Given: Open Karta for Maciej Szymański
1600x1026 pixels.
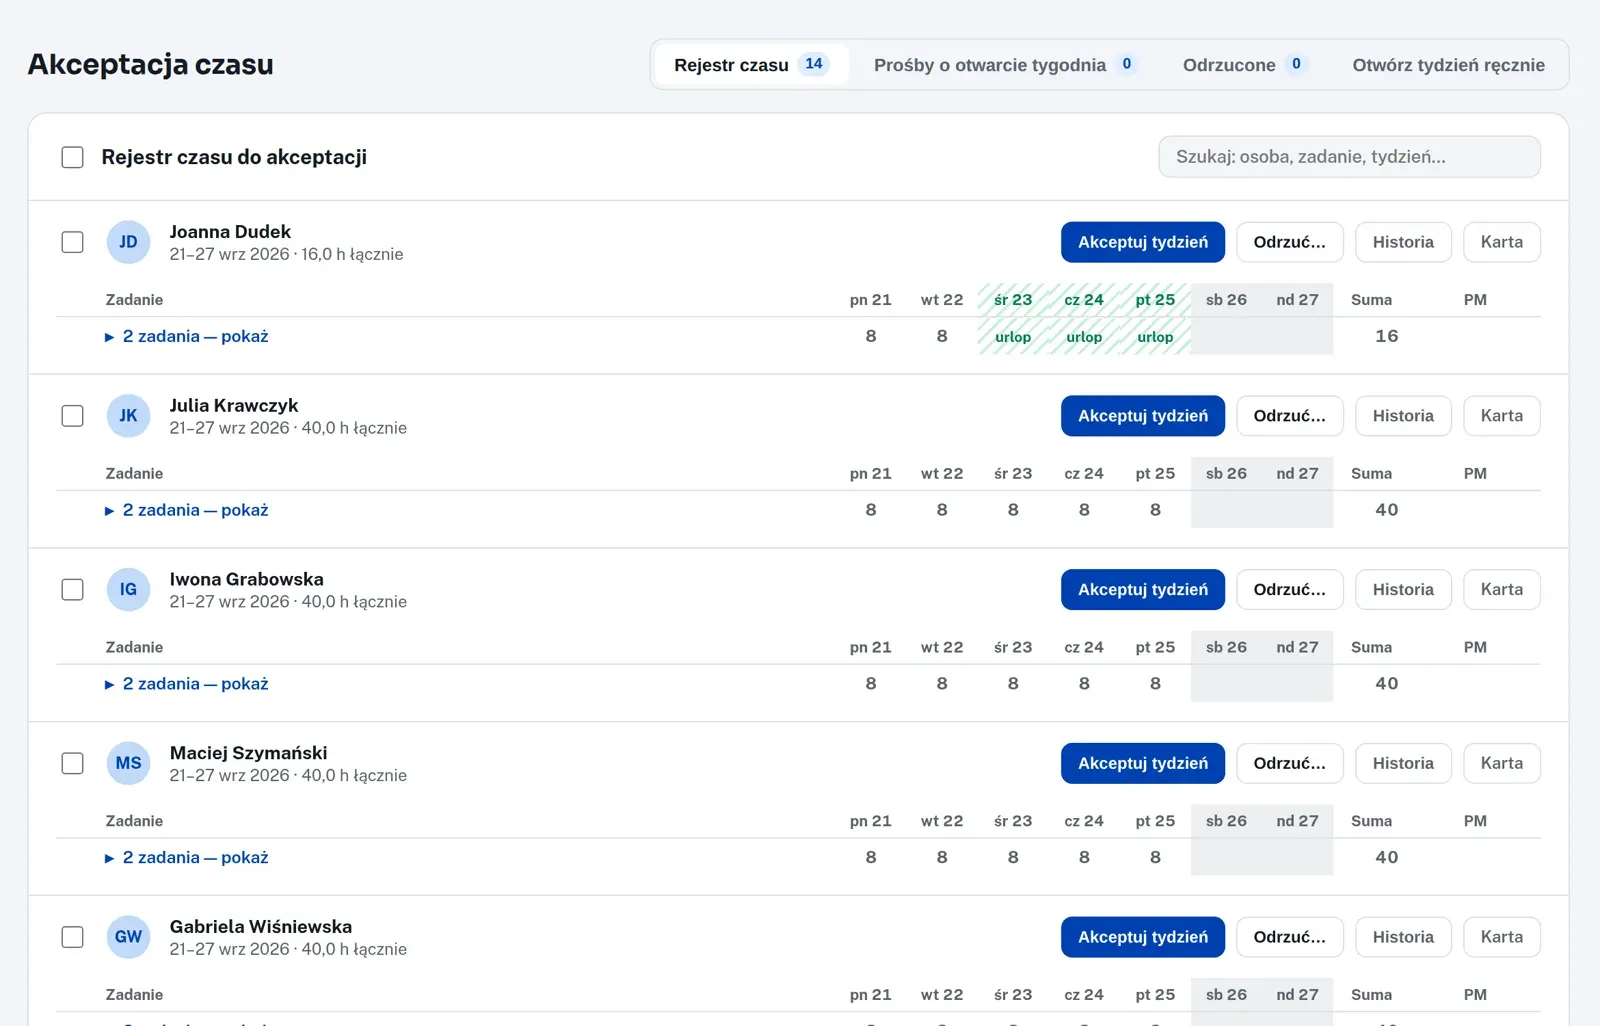Looking at the screenshot, I should coord(1502,763).
